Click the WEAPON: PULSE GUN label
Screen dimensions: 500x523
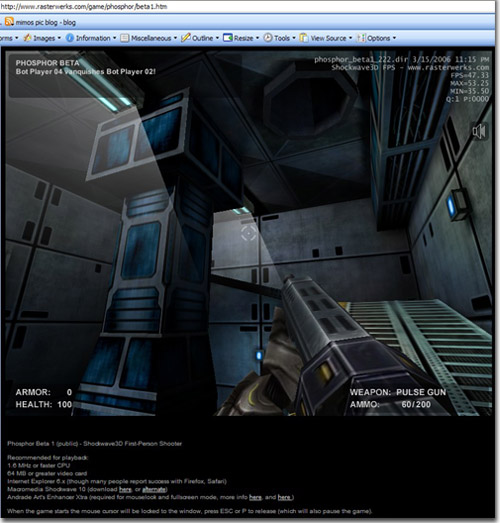click(398, 392)
